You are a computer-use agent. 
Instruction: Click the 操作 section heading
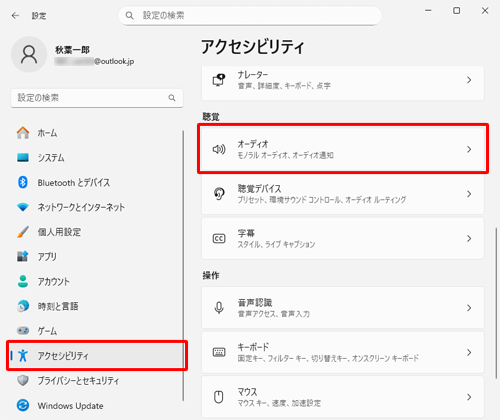point(211,275)
